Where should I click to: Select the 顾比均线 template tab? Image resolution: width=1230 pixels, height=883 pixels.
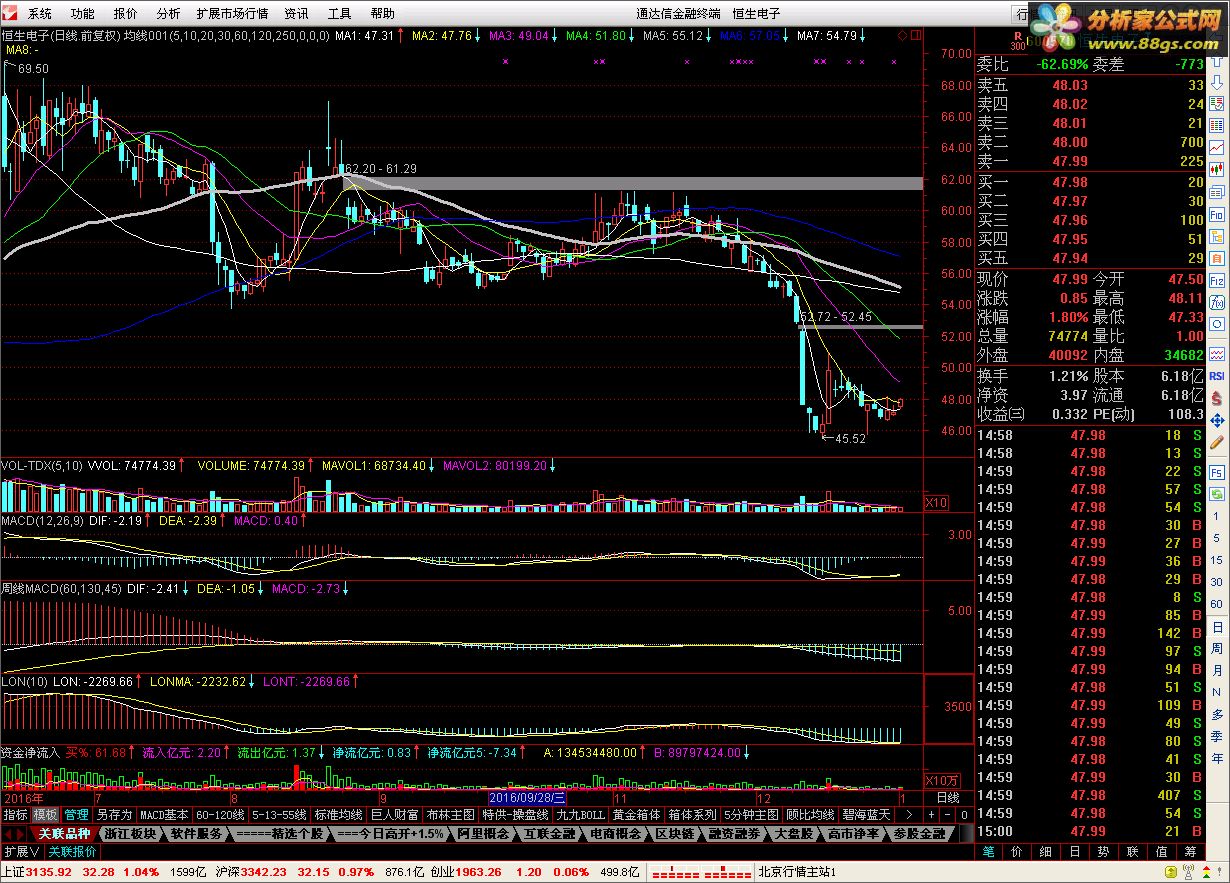[x=809, y=814]
